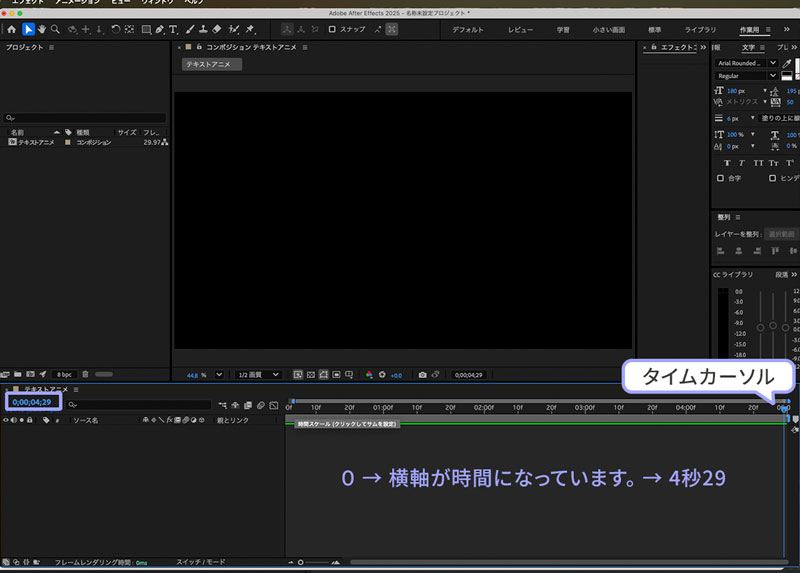This screenshot has width=800, height=573.
Task: Select the Puppet Pin tool
Action: [250, 30]
